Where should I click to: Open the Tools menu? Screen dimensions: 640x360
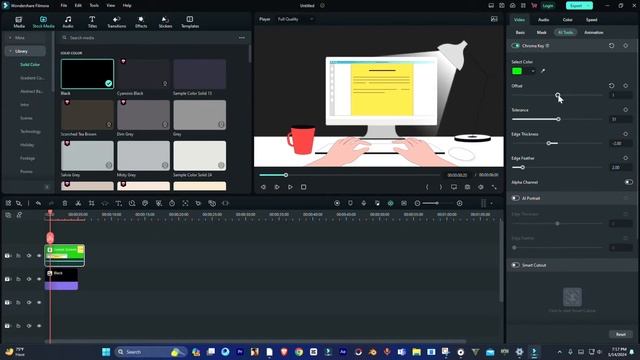pos(94,6)
